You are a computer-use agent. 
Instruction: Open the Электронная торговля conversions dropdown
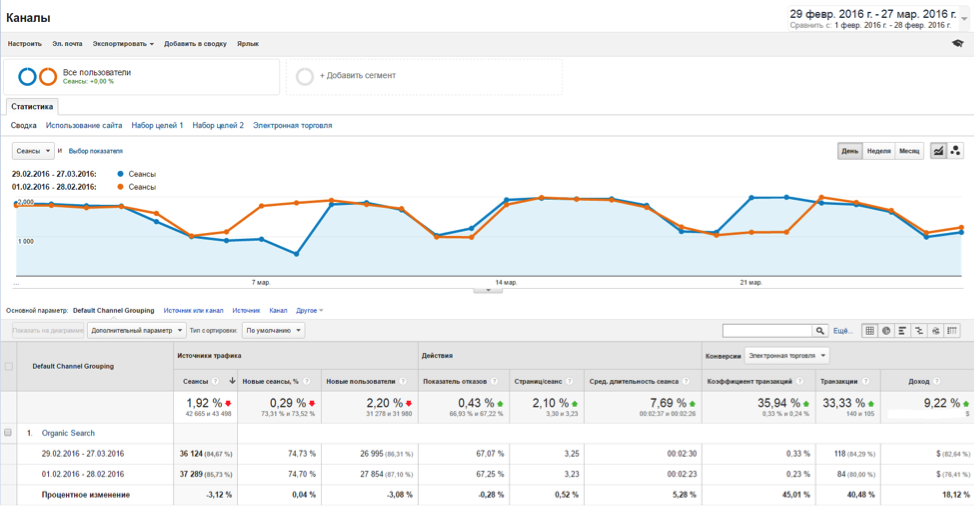(787, 356)
